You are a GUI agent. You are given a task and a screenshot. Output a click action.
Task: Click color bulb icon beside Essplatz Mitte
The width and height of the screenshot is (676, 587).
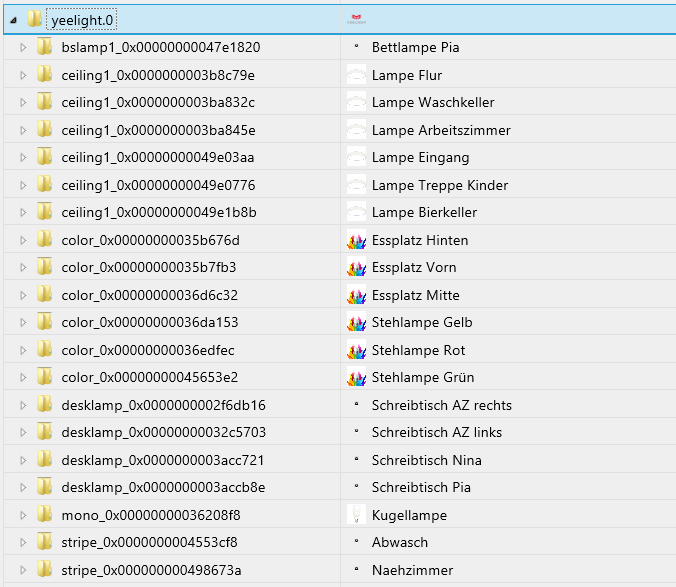pyautogui.click(x=357, y=296)
